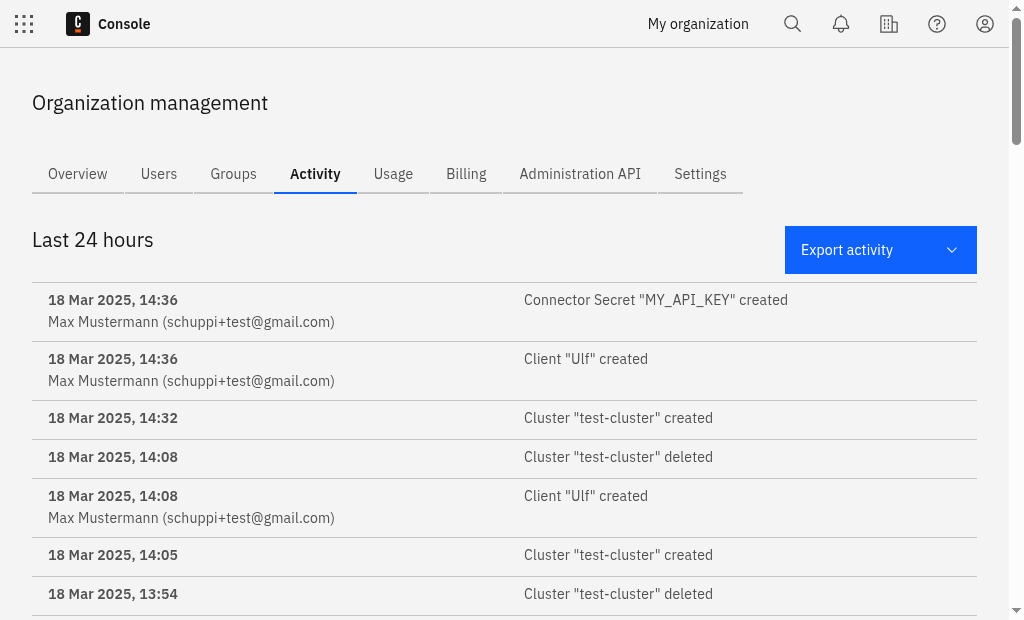Click the Export activity button

[847, 250]
